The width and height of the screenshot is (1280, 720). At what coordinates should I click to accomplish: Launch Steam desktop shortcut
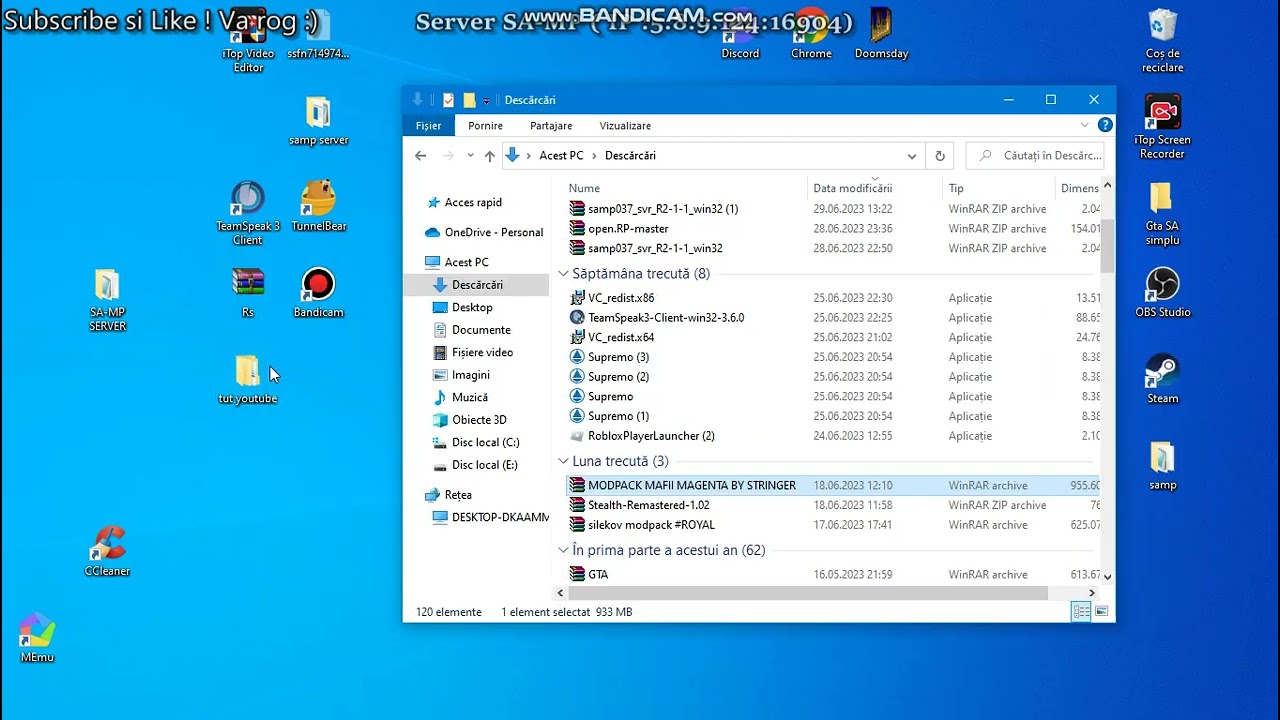(1162, 378)
